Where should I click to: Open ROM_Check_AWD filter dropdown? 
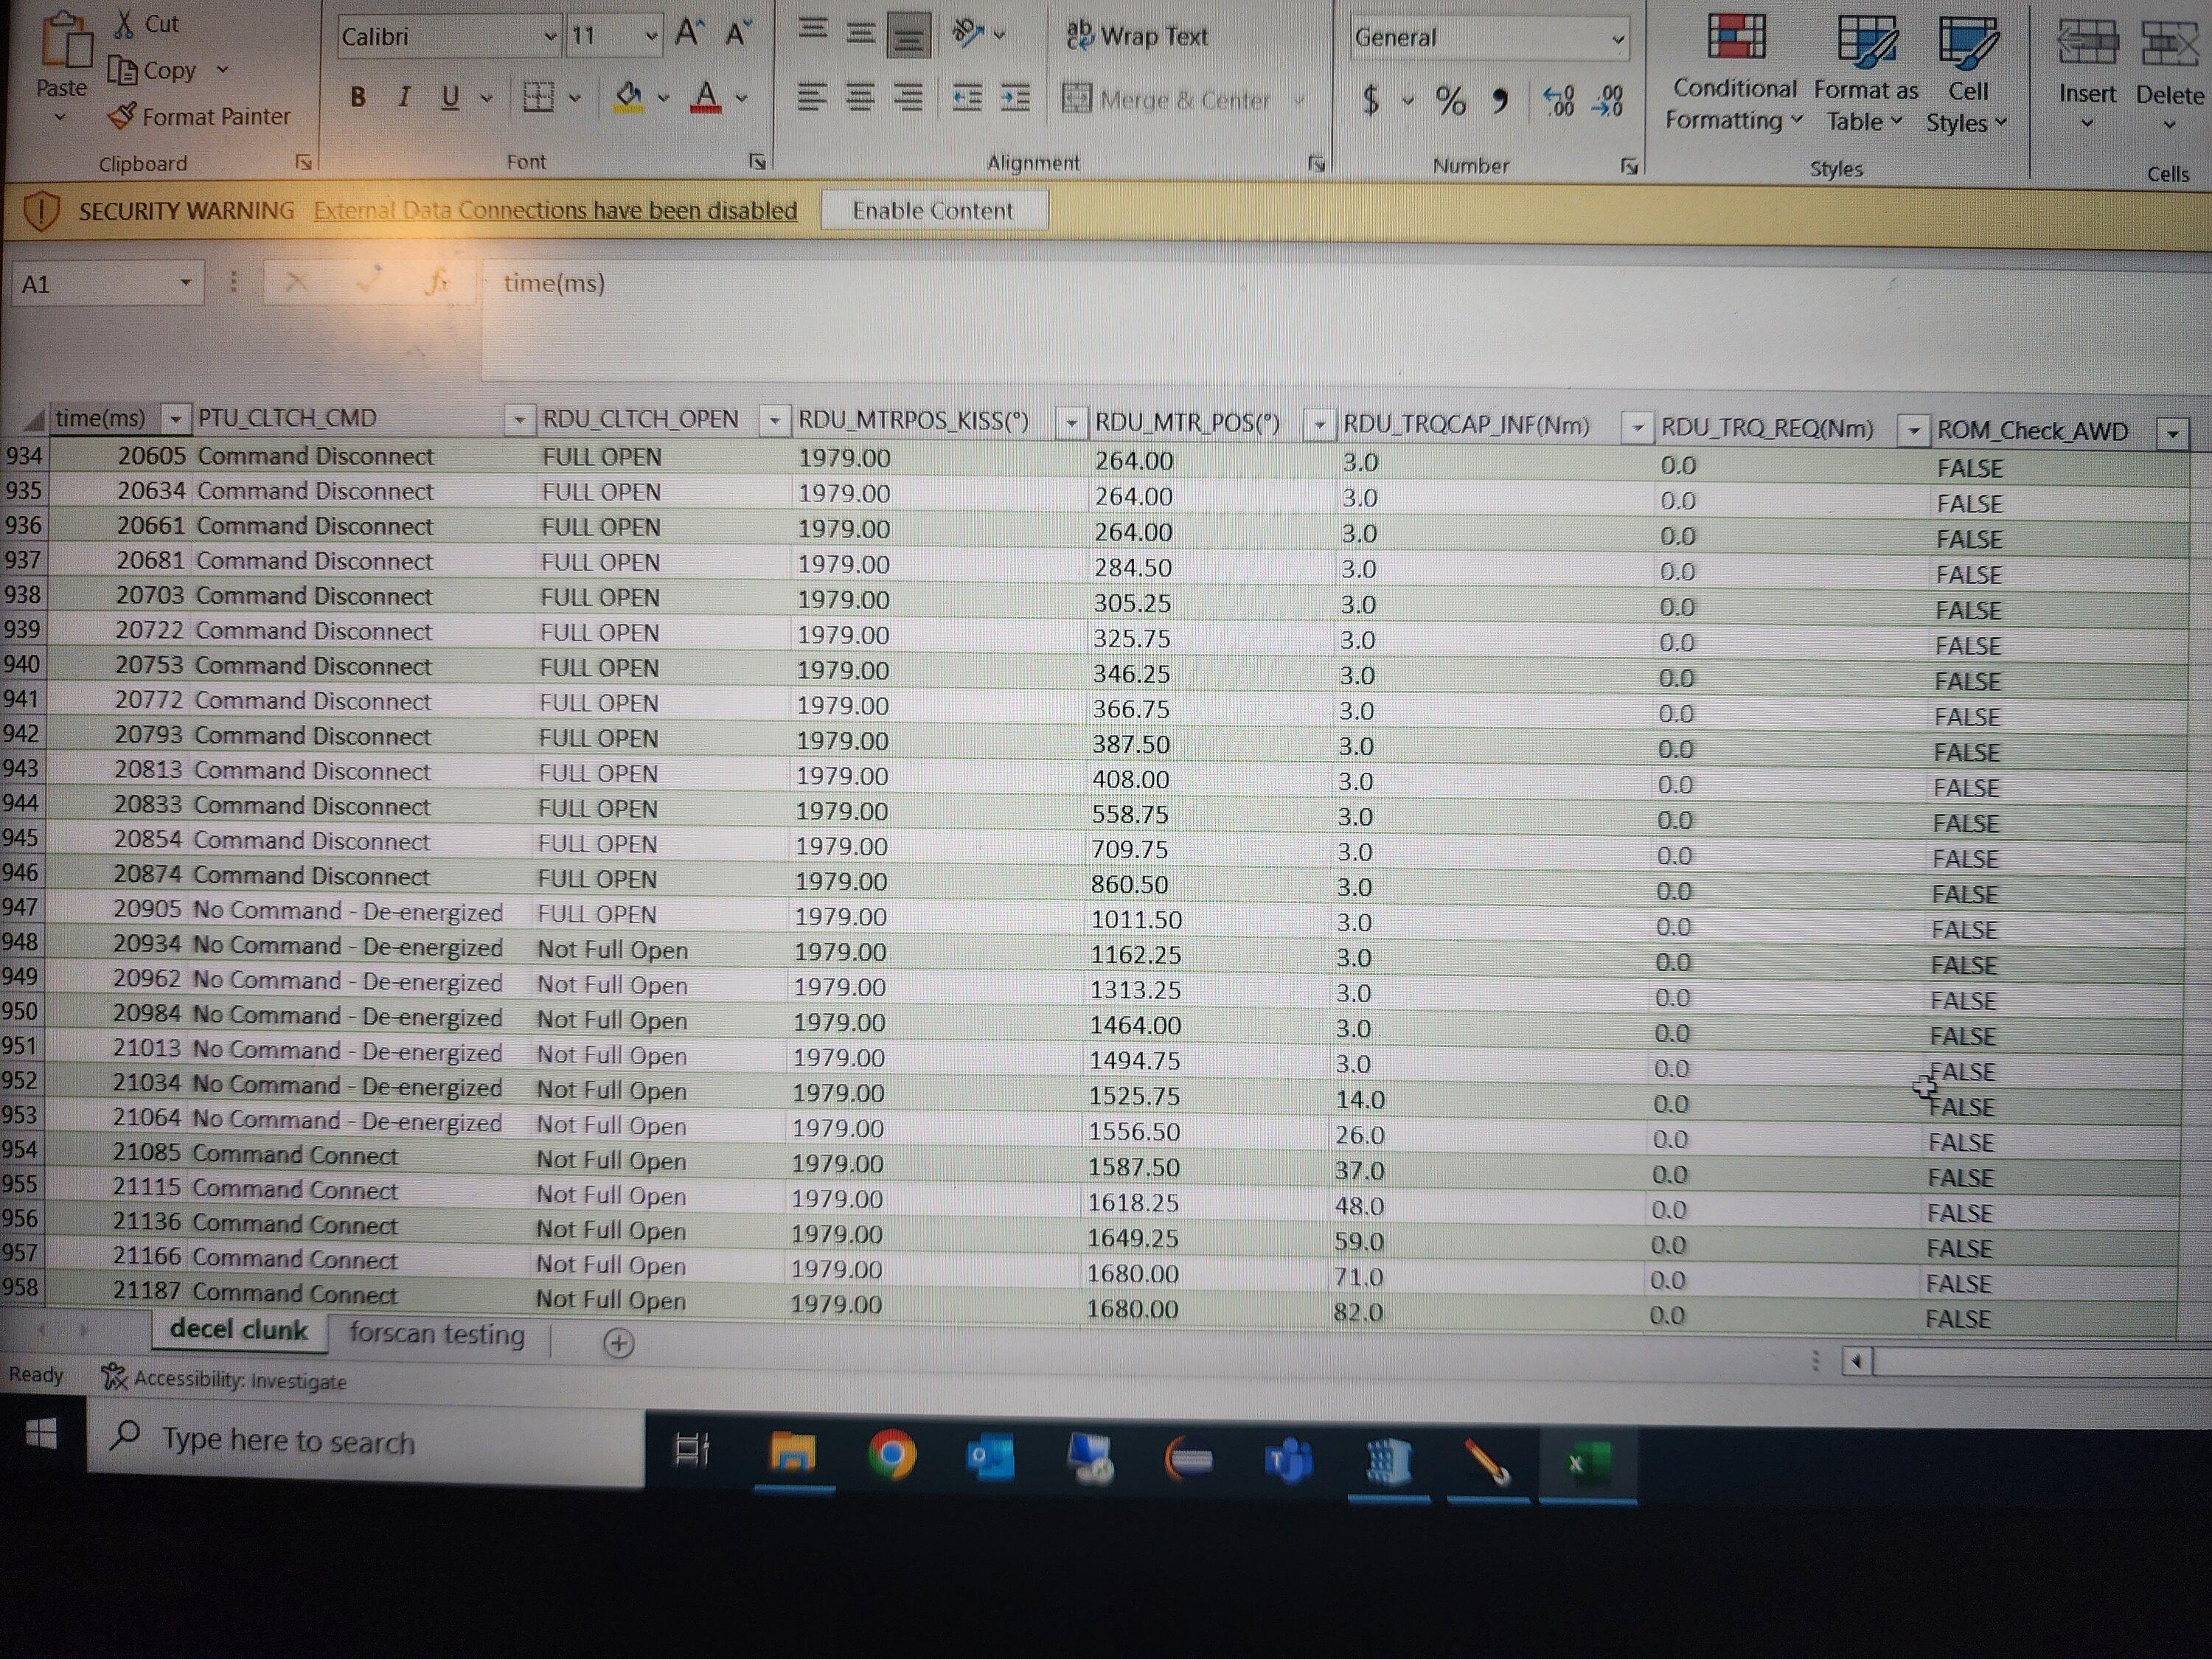click(2172, 434)
